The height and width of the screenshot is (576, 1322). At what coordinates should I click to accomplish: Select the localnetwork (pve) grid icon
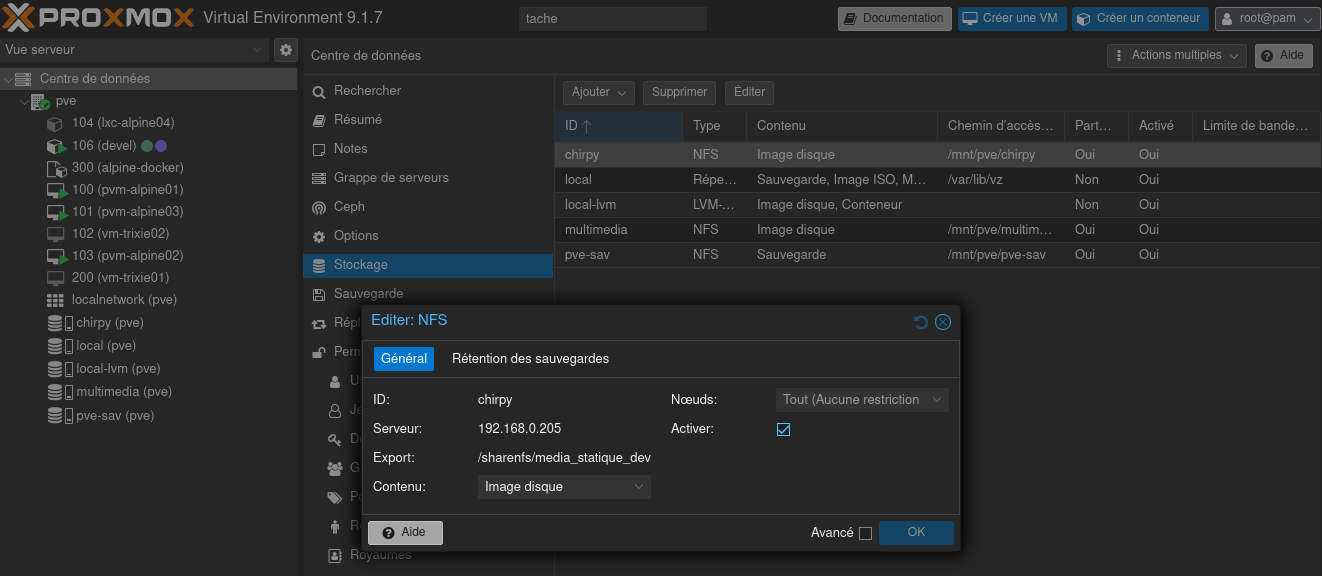[56, 300]
